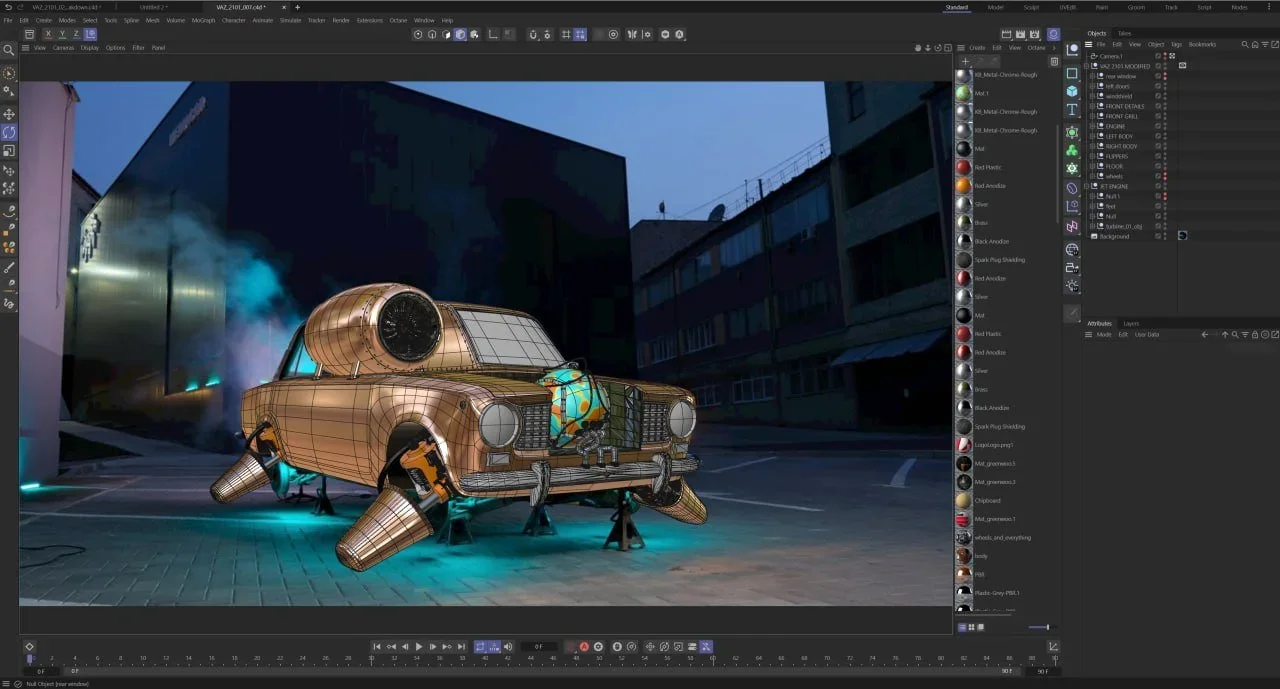Image resolution: width=1280 pixels, height=689 pixels.
Task: Open the MoGraph menu
Action: click(x=203, y=20)
